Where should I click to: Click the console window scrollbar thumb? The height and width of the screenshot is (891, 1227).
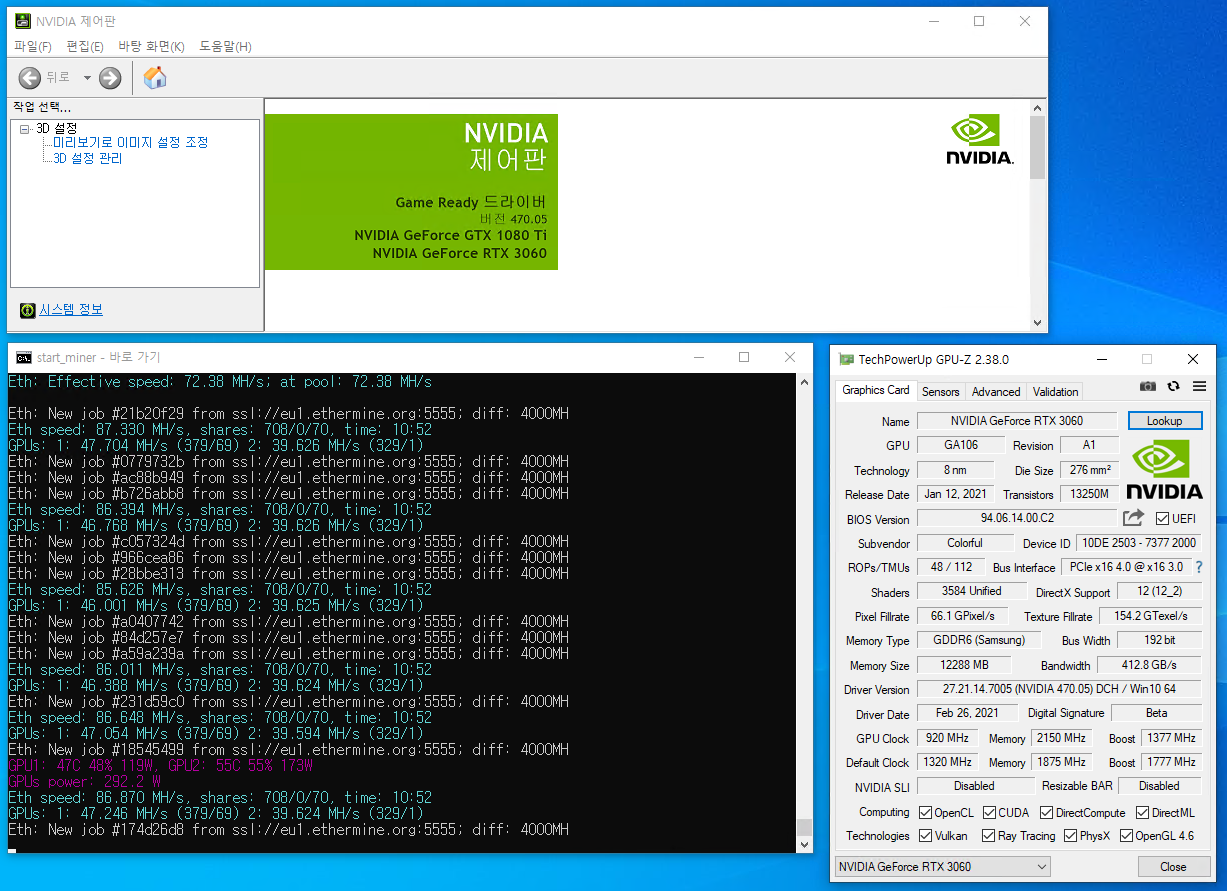(x=805, y=827)
